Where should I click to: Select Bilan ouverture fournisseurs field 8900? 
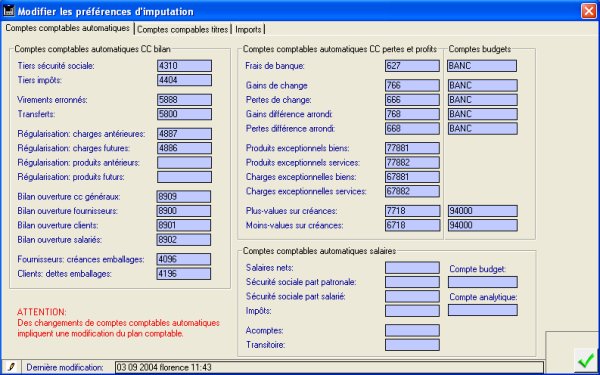184,211
